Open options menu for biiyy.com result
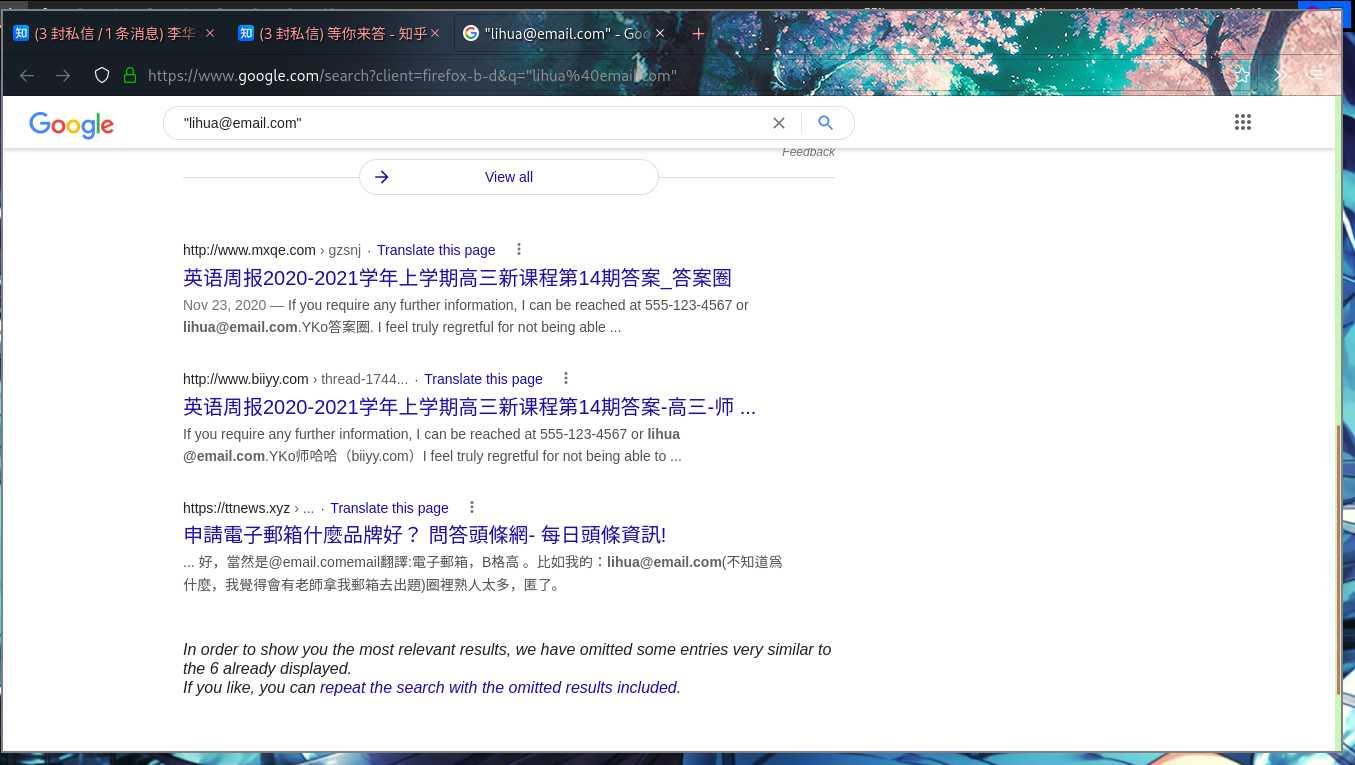 click(566, 378)
